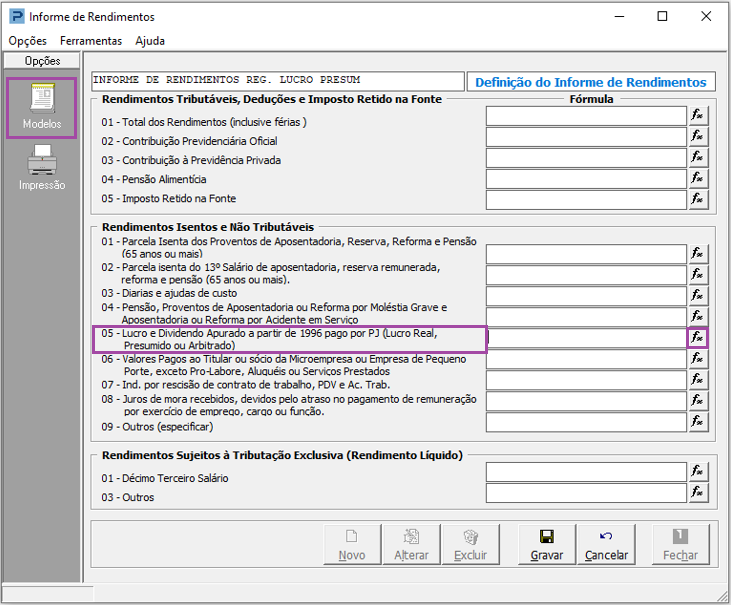Click formula button for Contribuição Previdenciária Oficial

pyautogui.click(x=697, y=137)
